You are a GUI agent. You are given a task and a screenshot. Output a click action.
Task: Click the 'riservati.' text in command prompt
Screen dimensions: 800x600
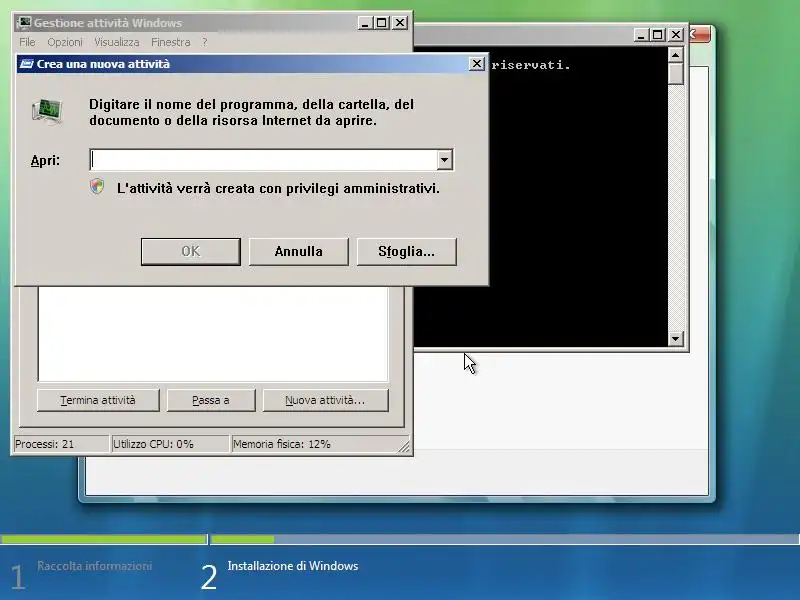[531, 65]
